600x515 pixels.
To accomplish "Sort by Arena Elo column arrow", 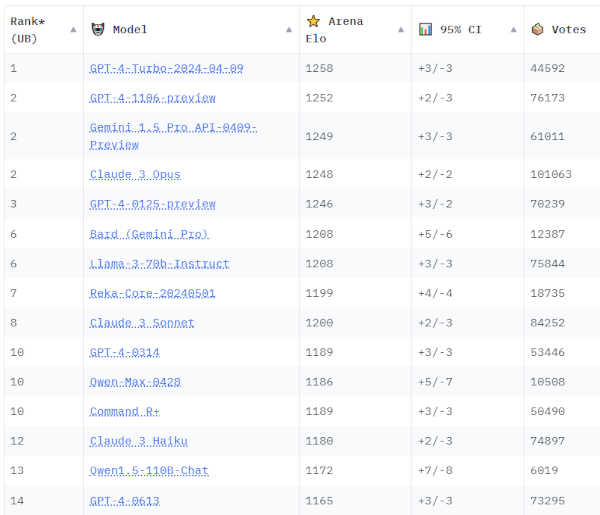I will 401,30.
